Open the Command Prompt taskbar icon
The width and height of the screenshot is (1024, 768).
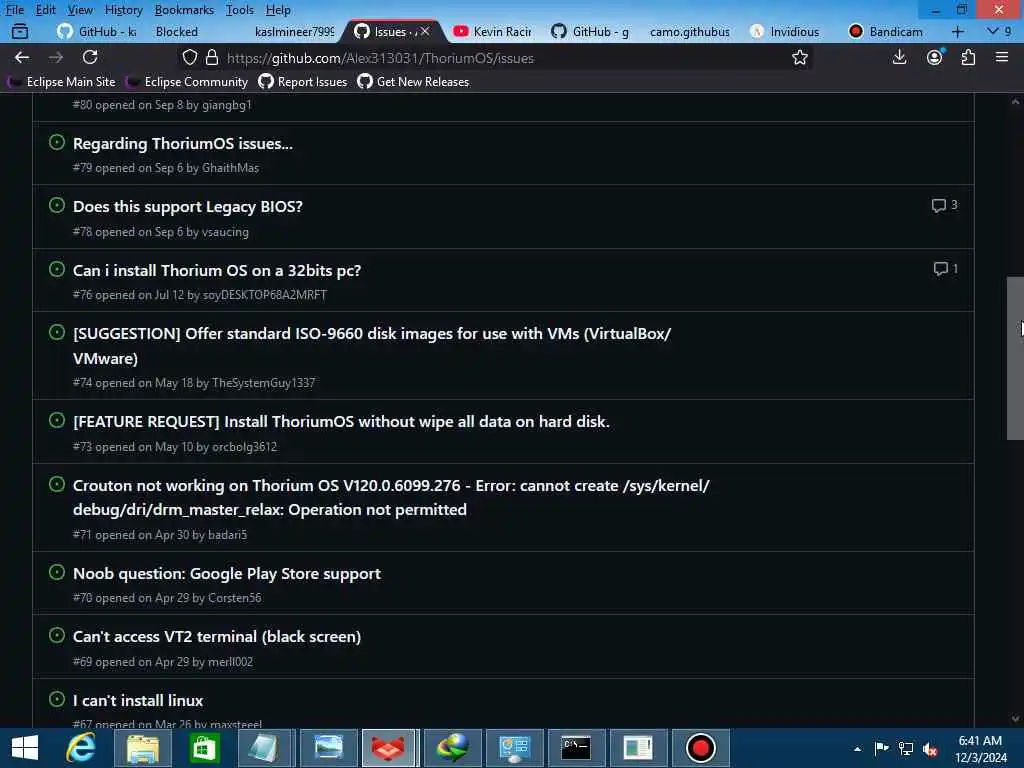576,748
